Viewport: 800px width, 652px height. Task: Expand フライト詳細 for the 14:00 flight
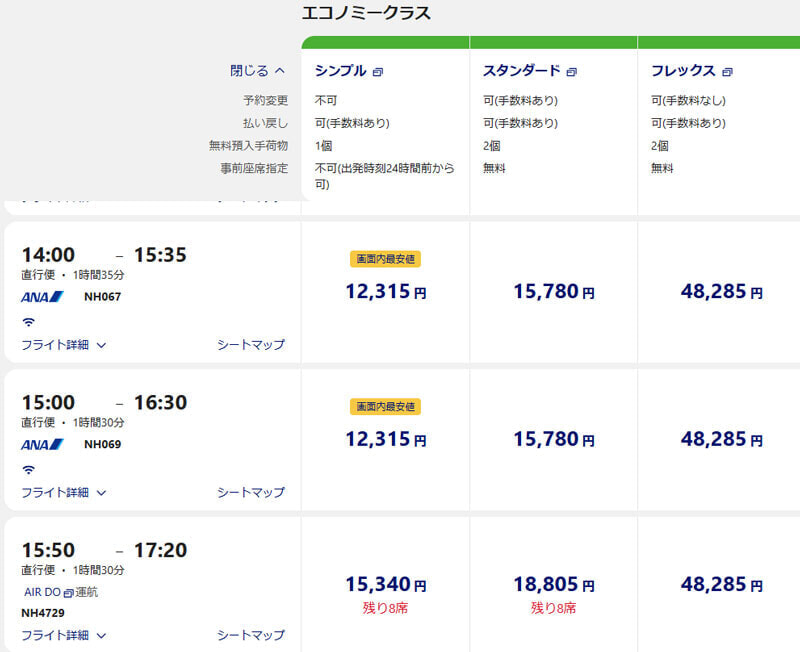pos(64,345)
